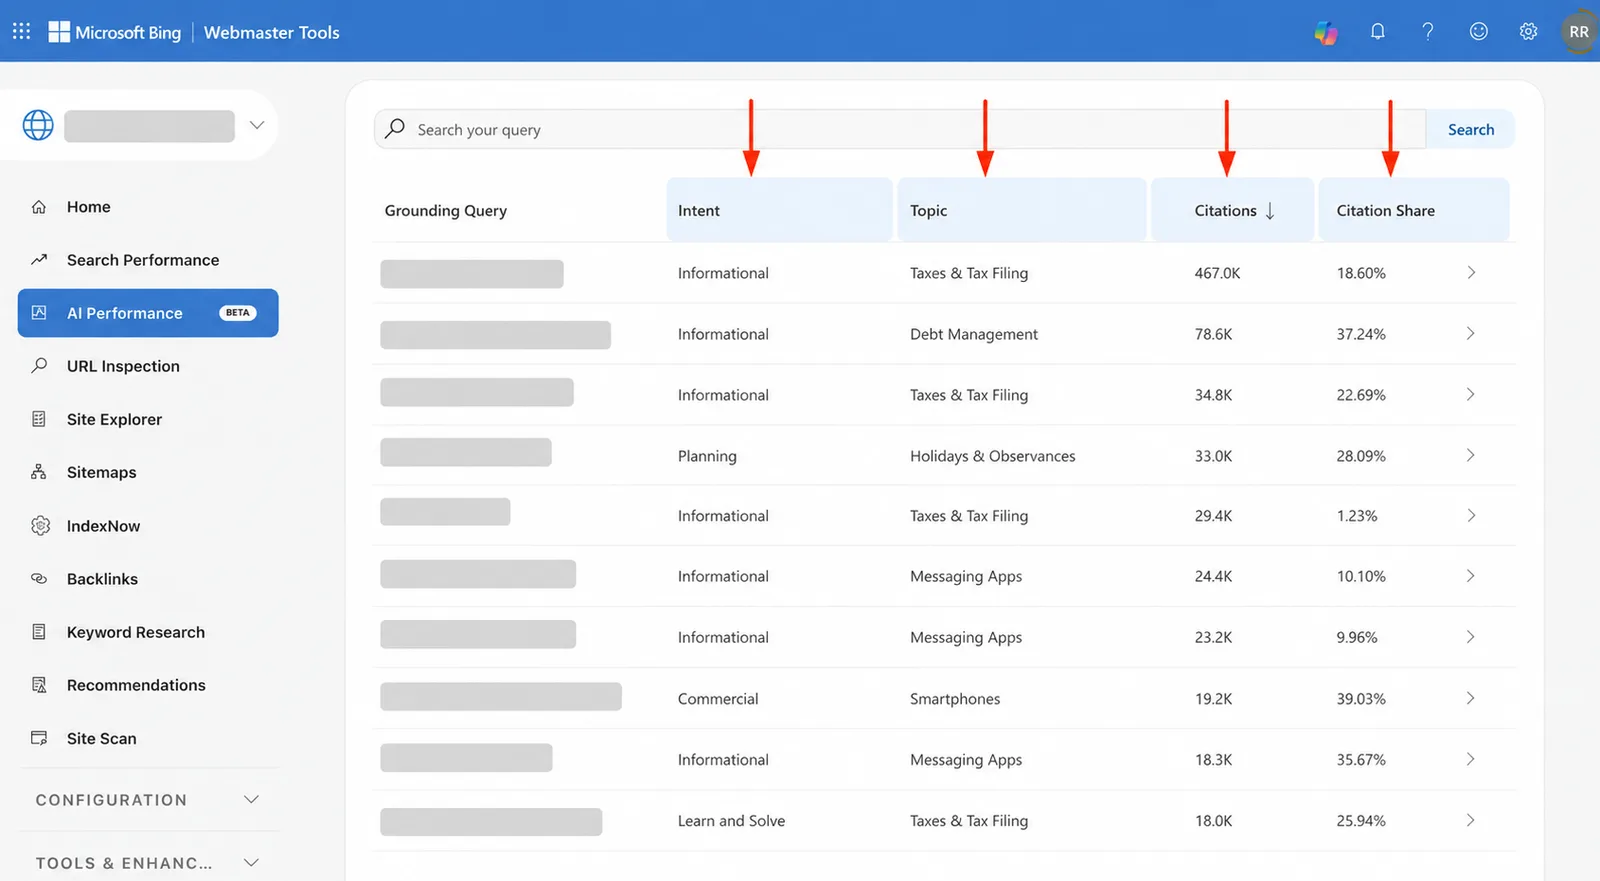Expand the Smartphones row chevron
The image size is (1600, 881).
point(1471,699)
